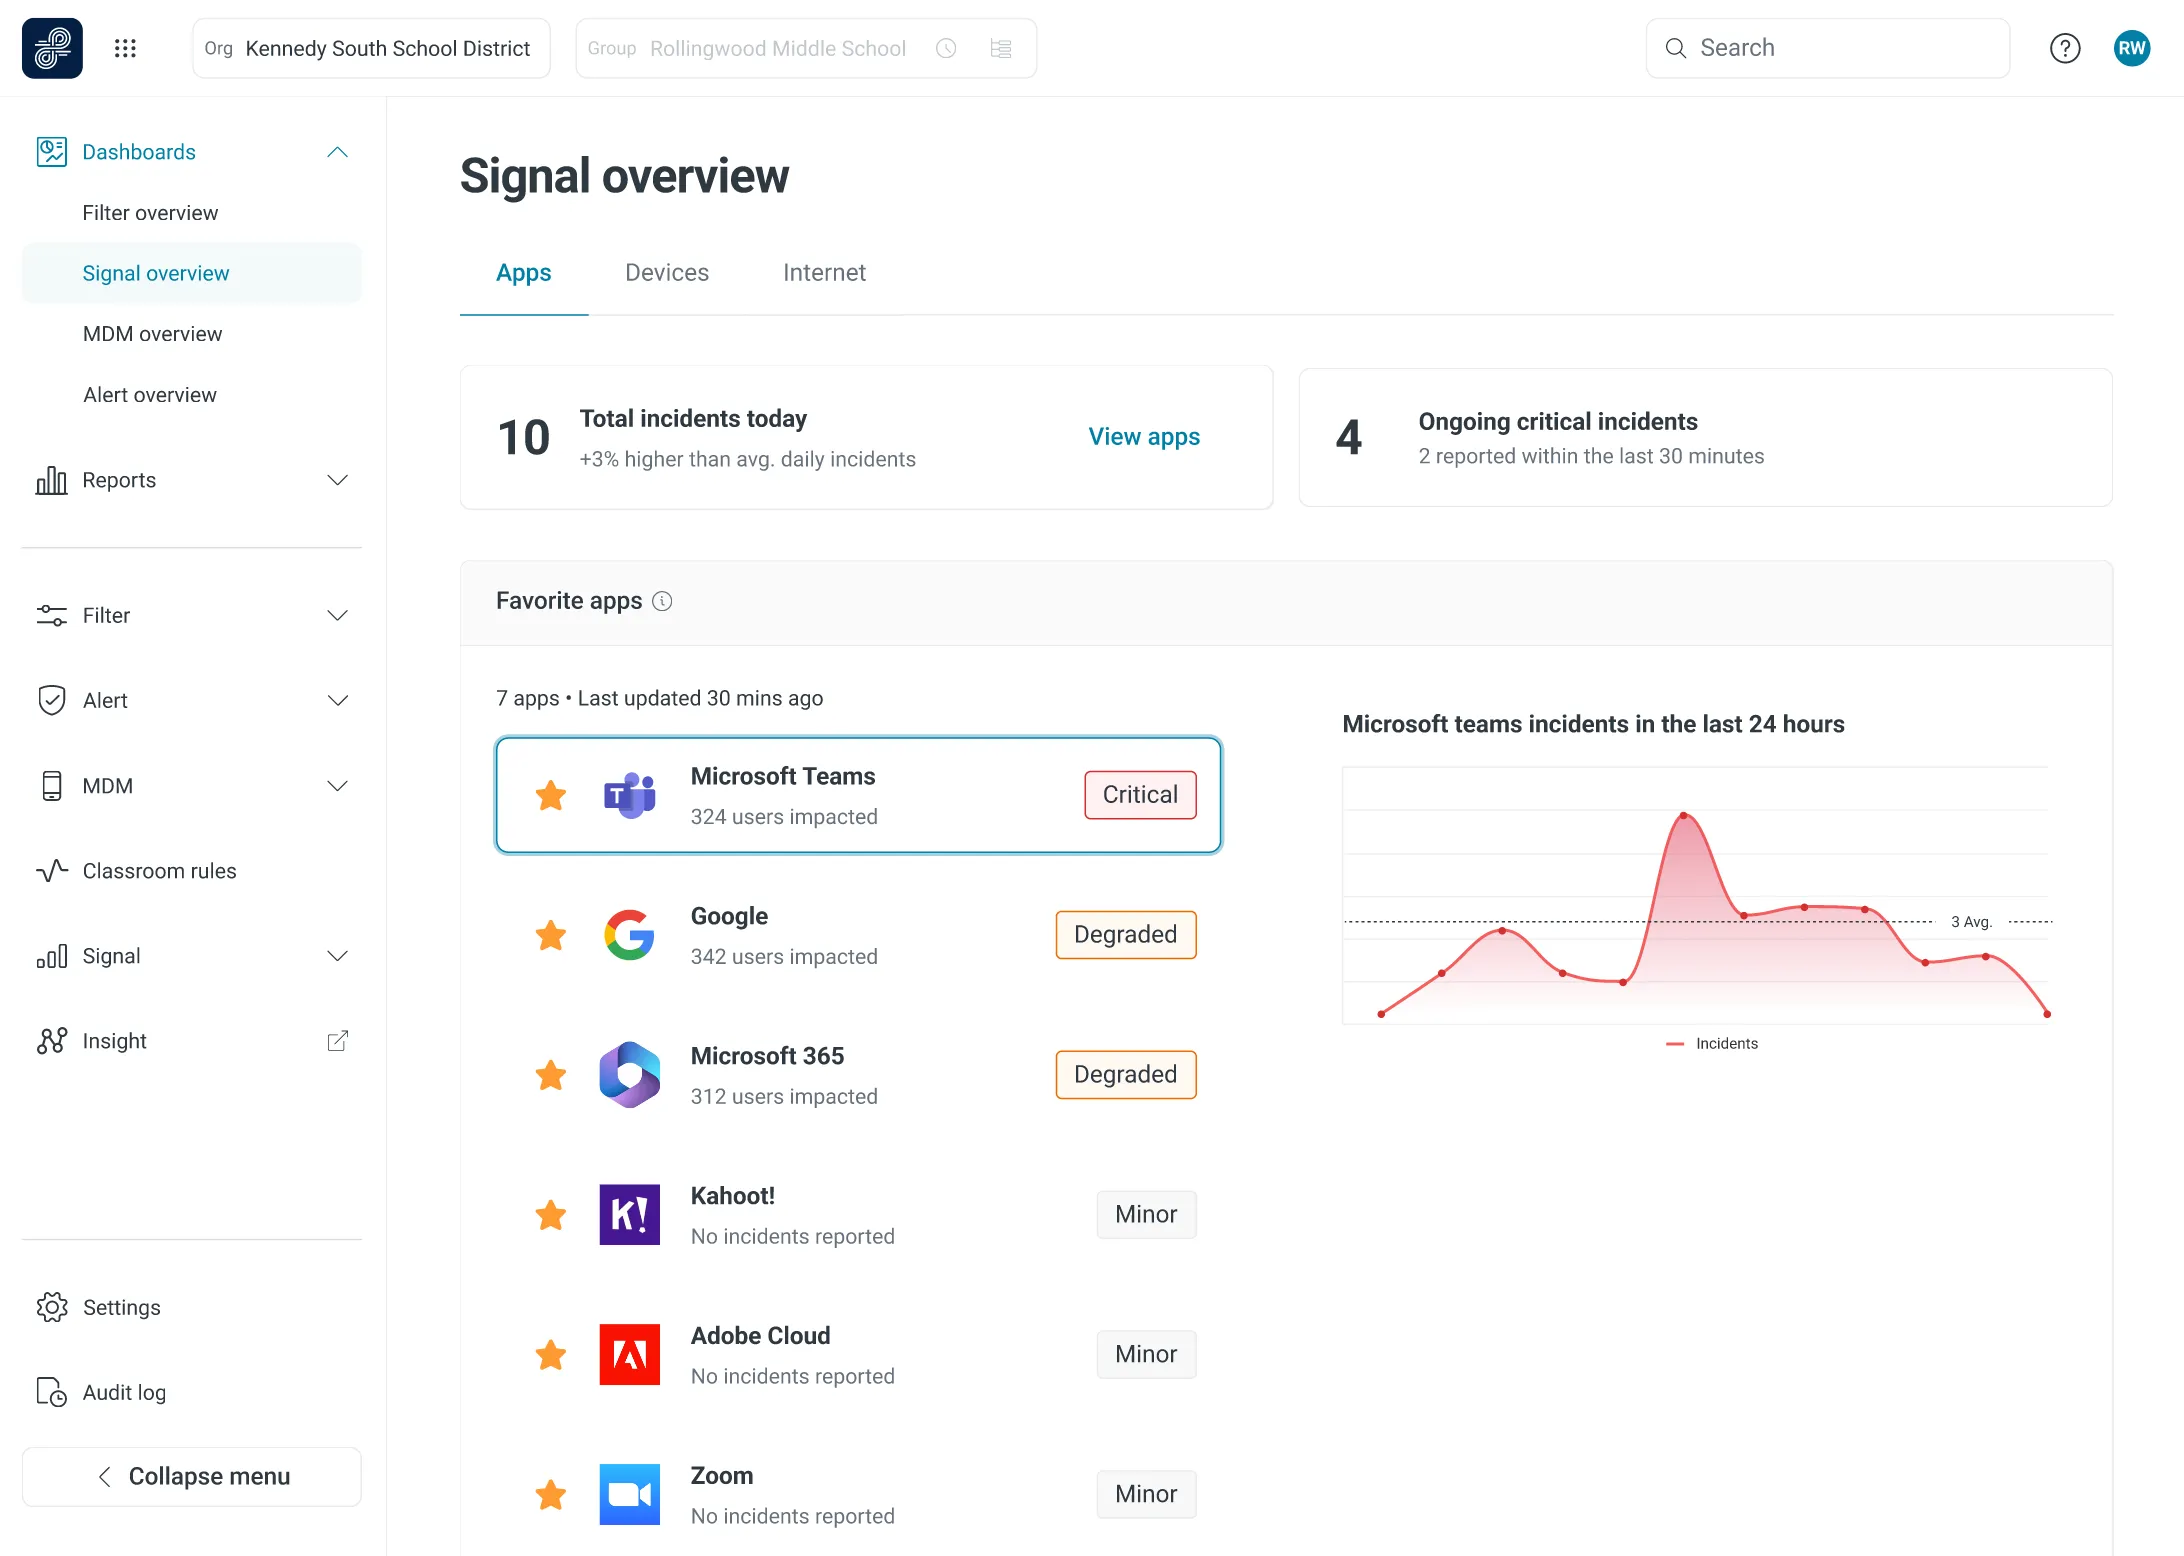The image size is (2184, 1556).
Task: Toggle the Google favorite star
Action: tap(551, 936)
